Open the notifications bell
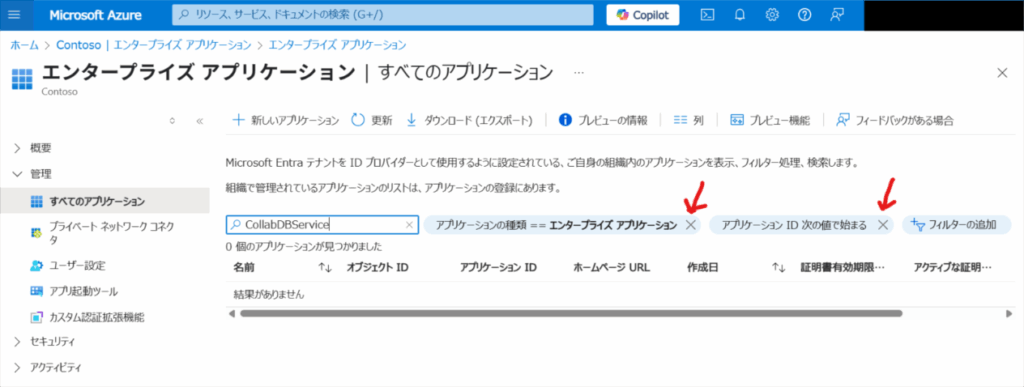The image size is (1024, 387). 739,15
